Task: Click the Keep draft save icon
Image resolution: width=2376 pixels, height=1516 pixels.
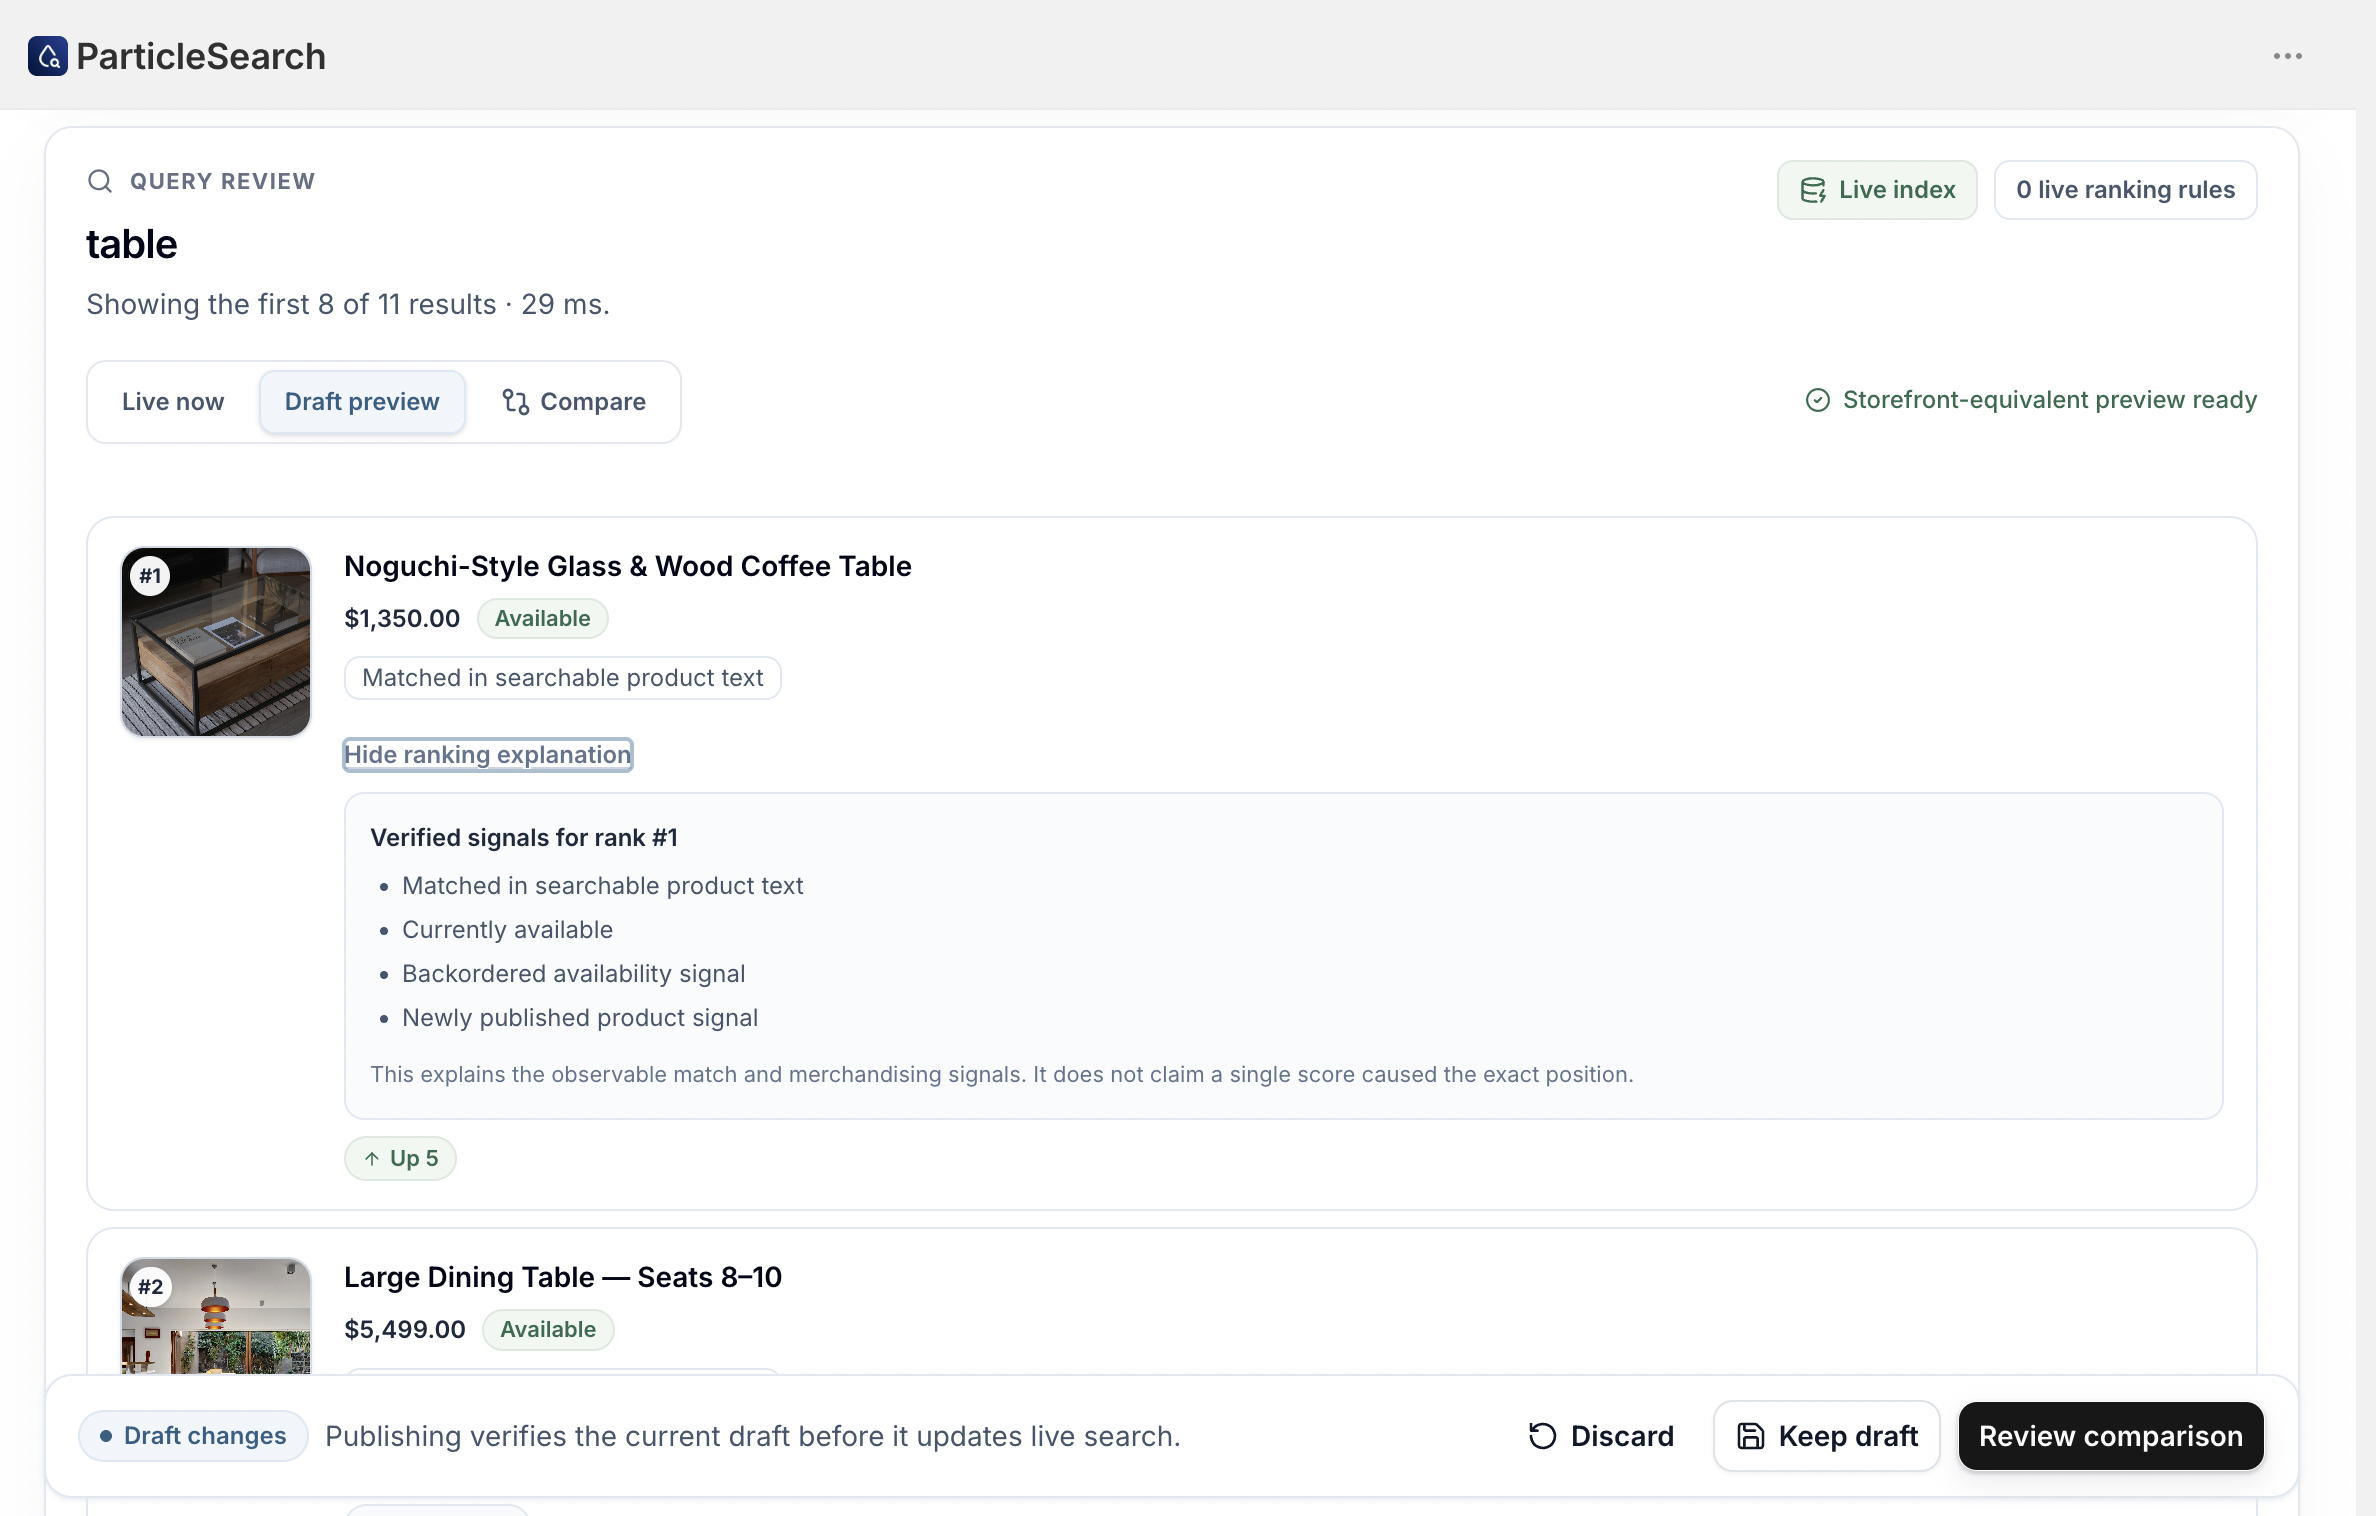Action: (1751, 1436)
